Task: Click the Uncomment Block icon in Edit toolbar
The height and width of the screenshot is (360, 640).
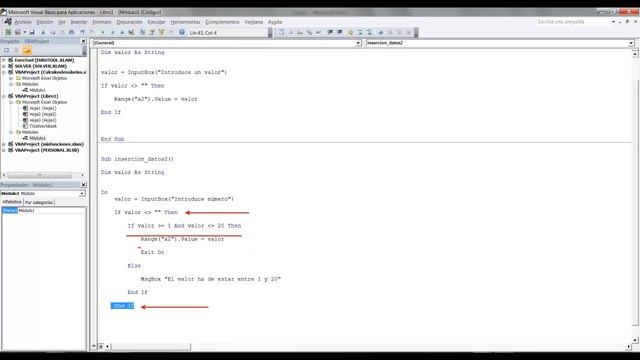Action: tap(369, 32)
